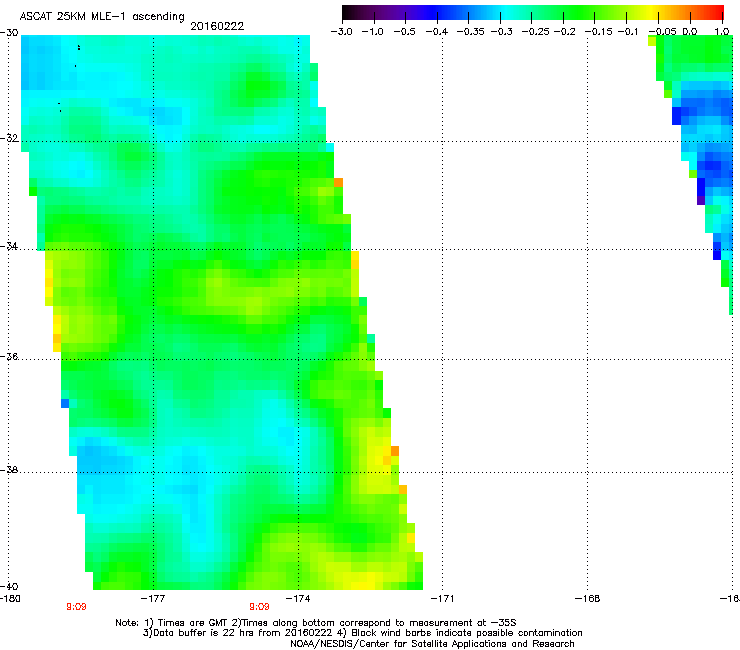Image resolution: width=740 pixels, height=650 pixels.
Task: Select the -0.25 color bar label
Action: coord(536,32)
